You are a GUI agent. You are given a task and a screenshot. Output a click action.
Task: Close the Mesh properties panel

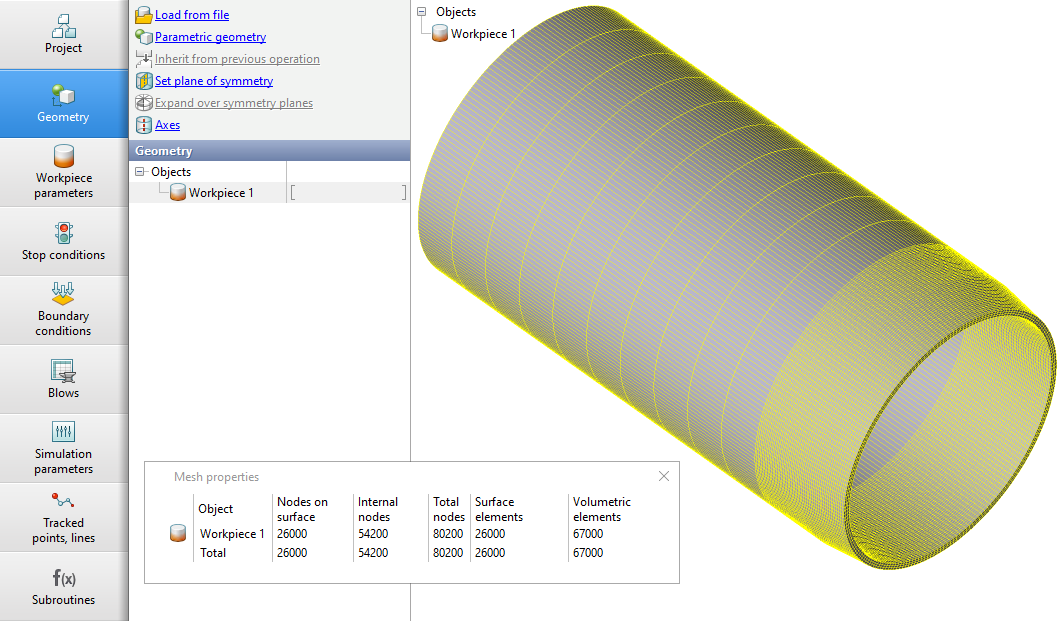pyautogui.click(x=663, y=476)
